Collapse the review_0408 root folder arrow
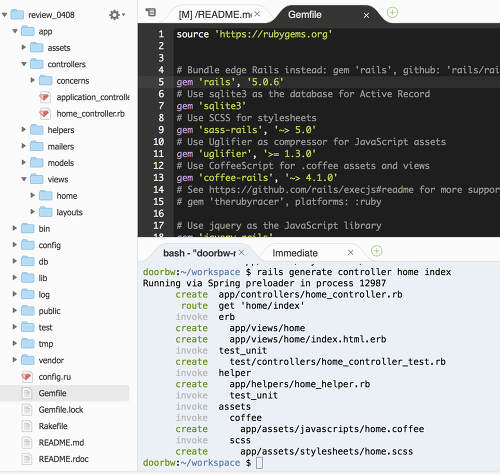 pyautogui.click(x=5, y=15)
